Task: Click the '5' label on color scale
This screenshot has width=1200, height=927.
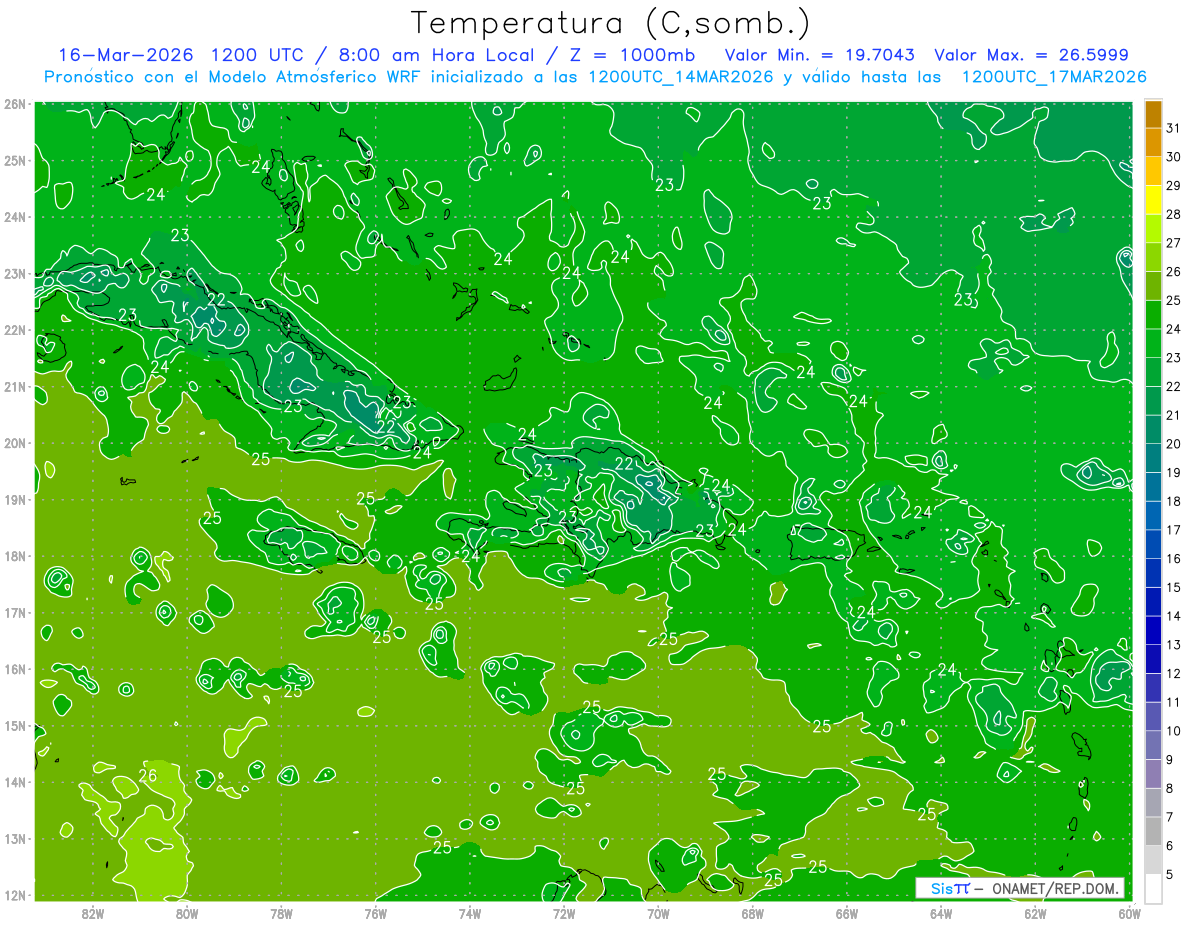Action: [1171, 874]
